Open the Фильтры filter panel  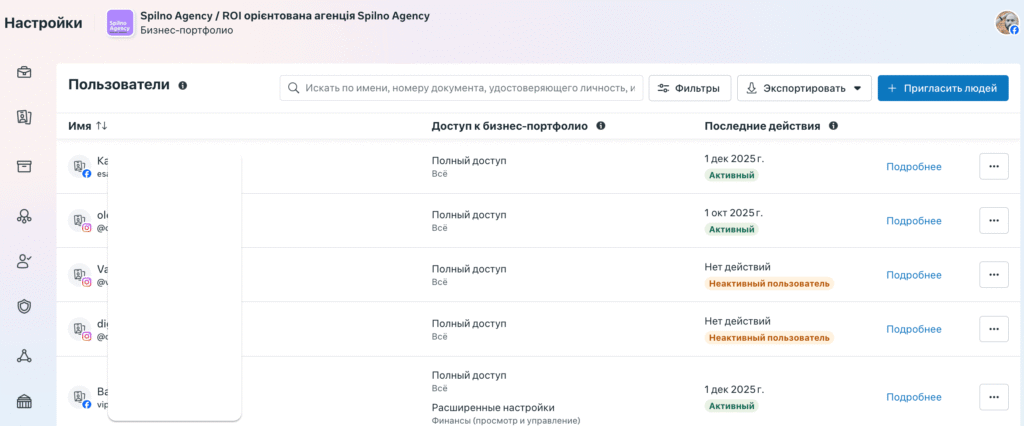[690, 88]
